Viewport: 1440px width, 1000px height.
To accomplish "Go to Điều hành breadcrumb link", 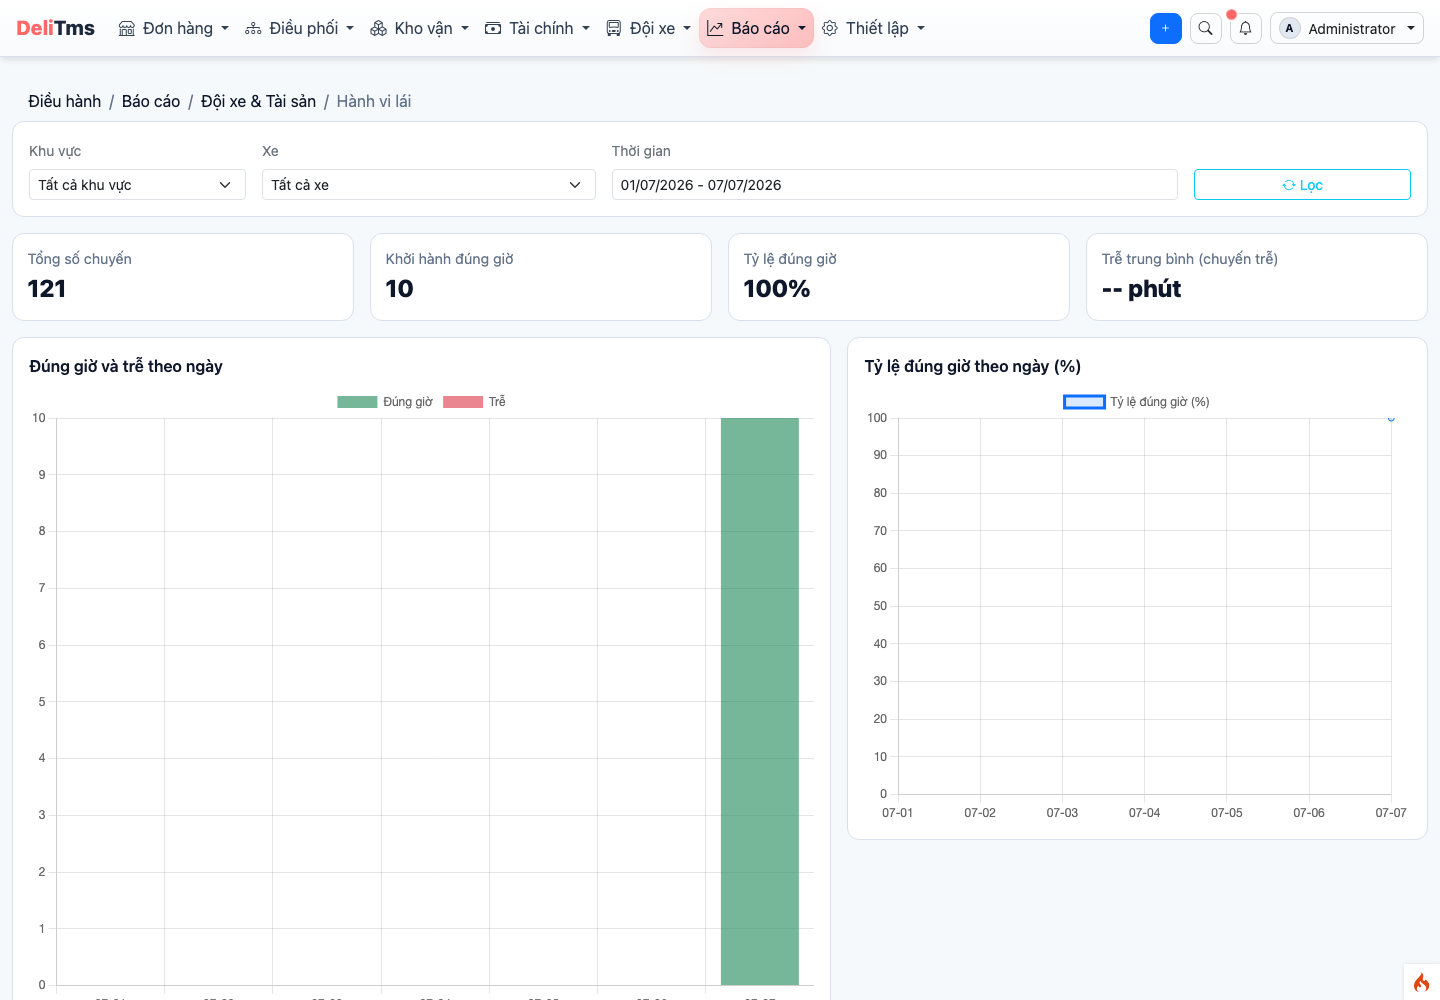I will tap(65, 101).
